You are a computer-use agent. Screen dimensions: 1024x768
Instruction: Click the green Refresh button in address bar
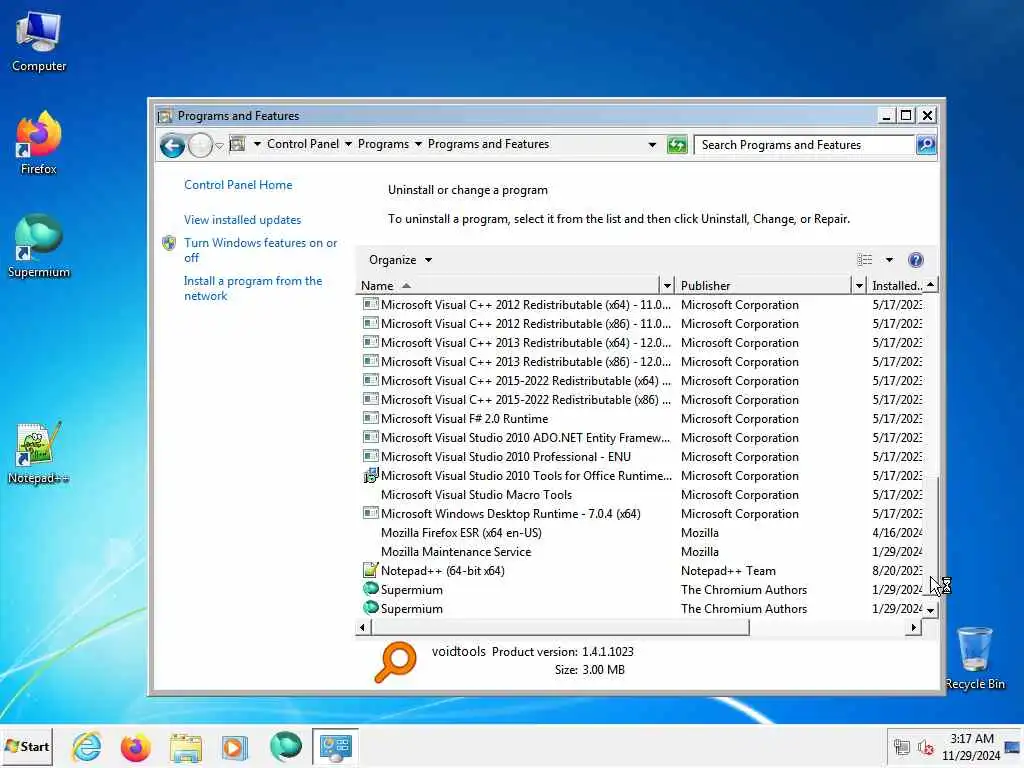(677, 144)
